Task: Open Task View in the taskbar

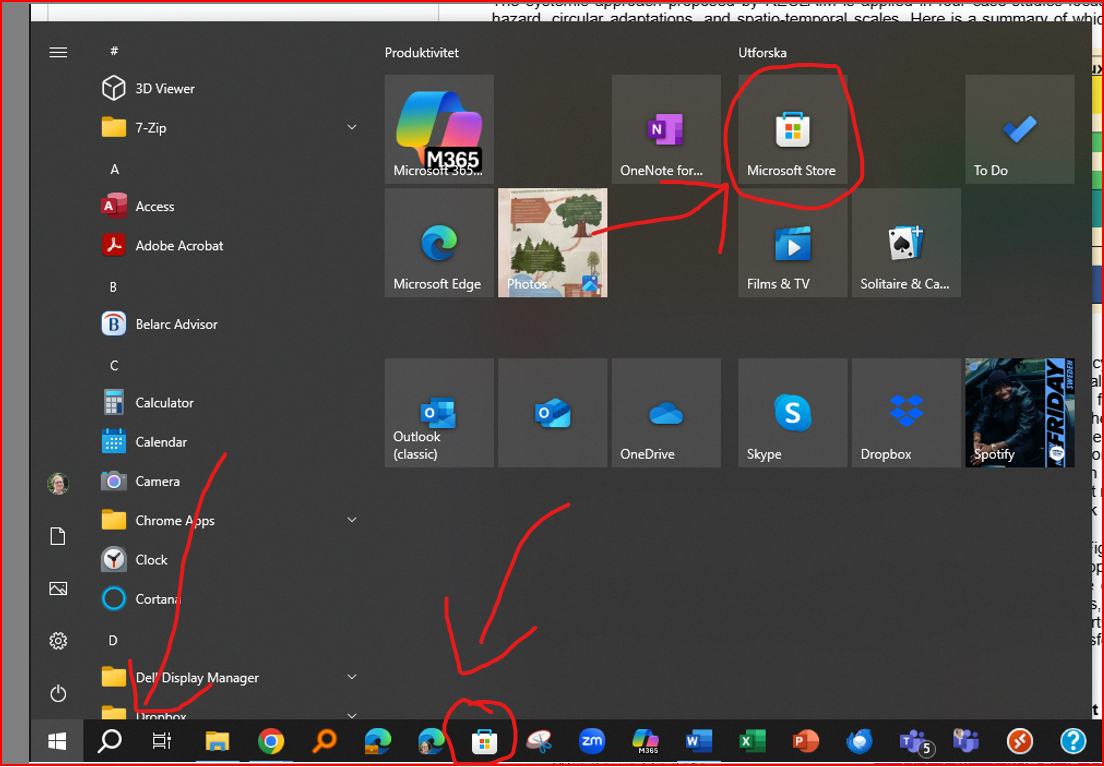Action: [163, 741]
